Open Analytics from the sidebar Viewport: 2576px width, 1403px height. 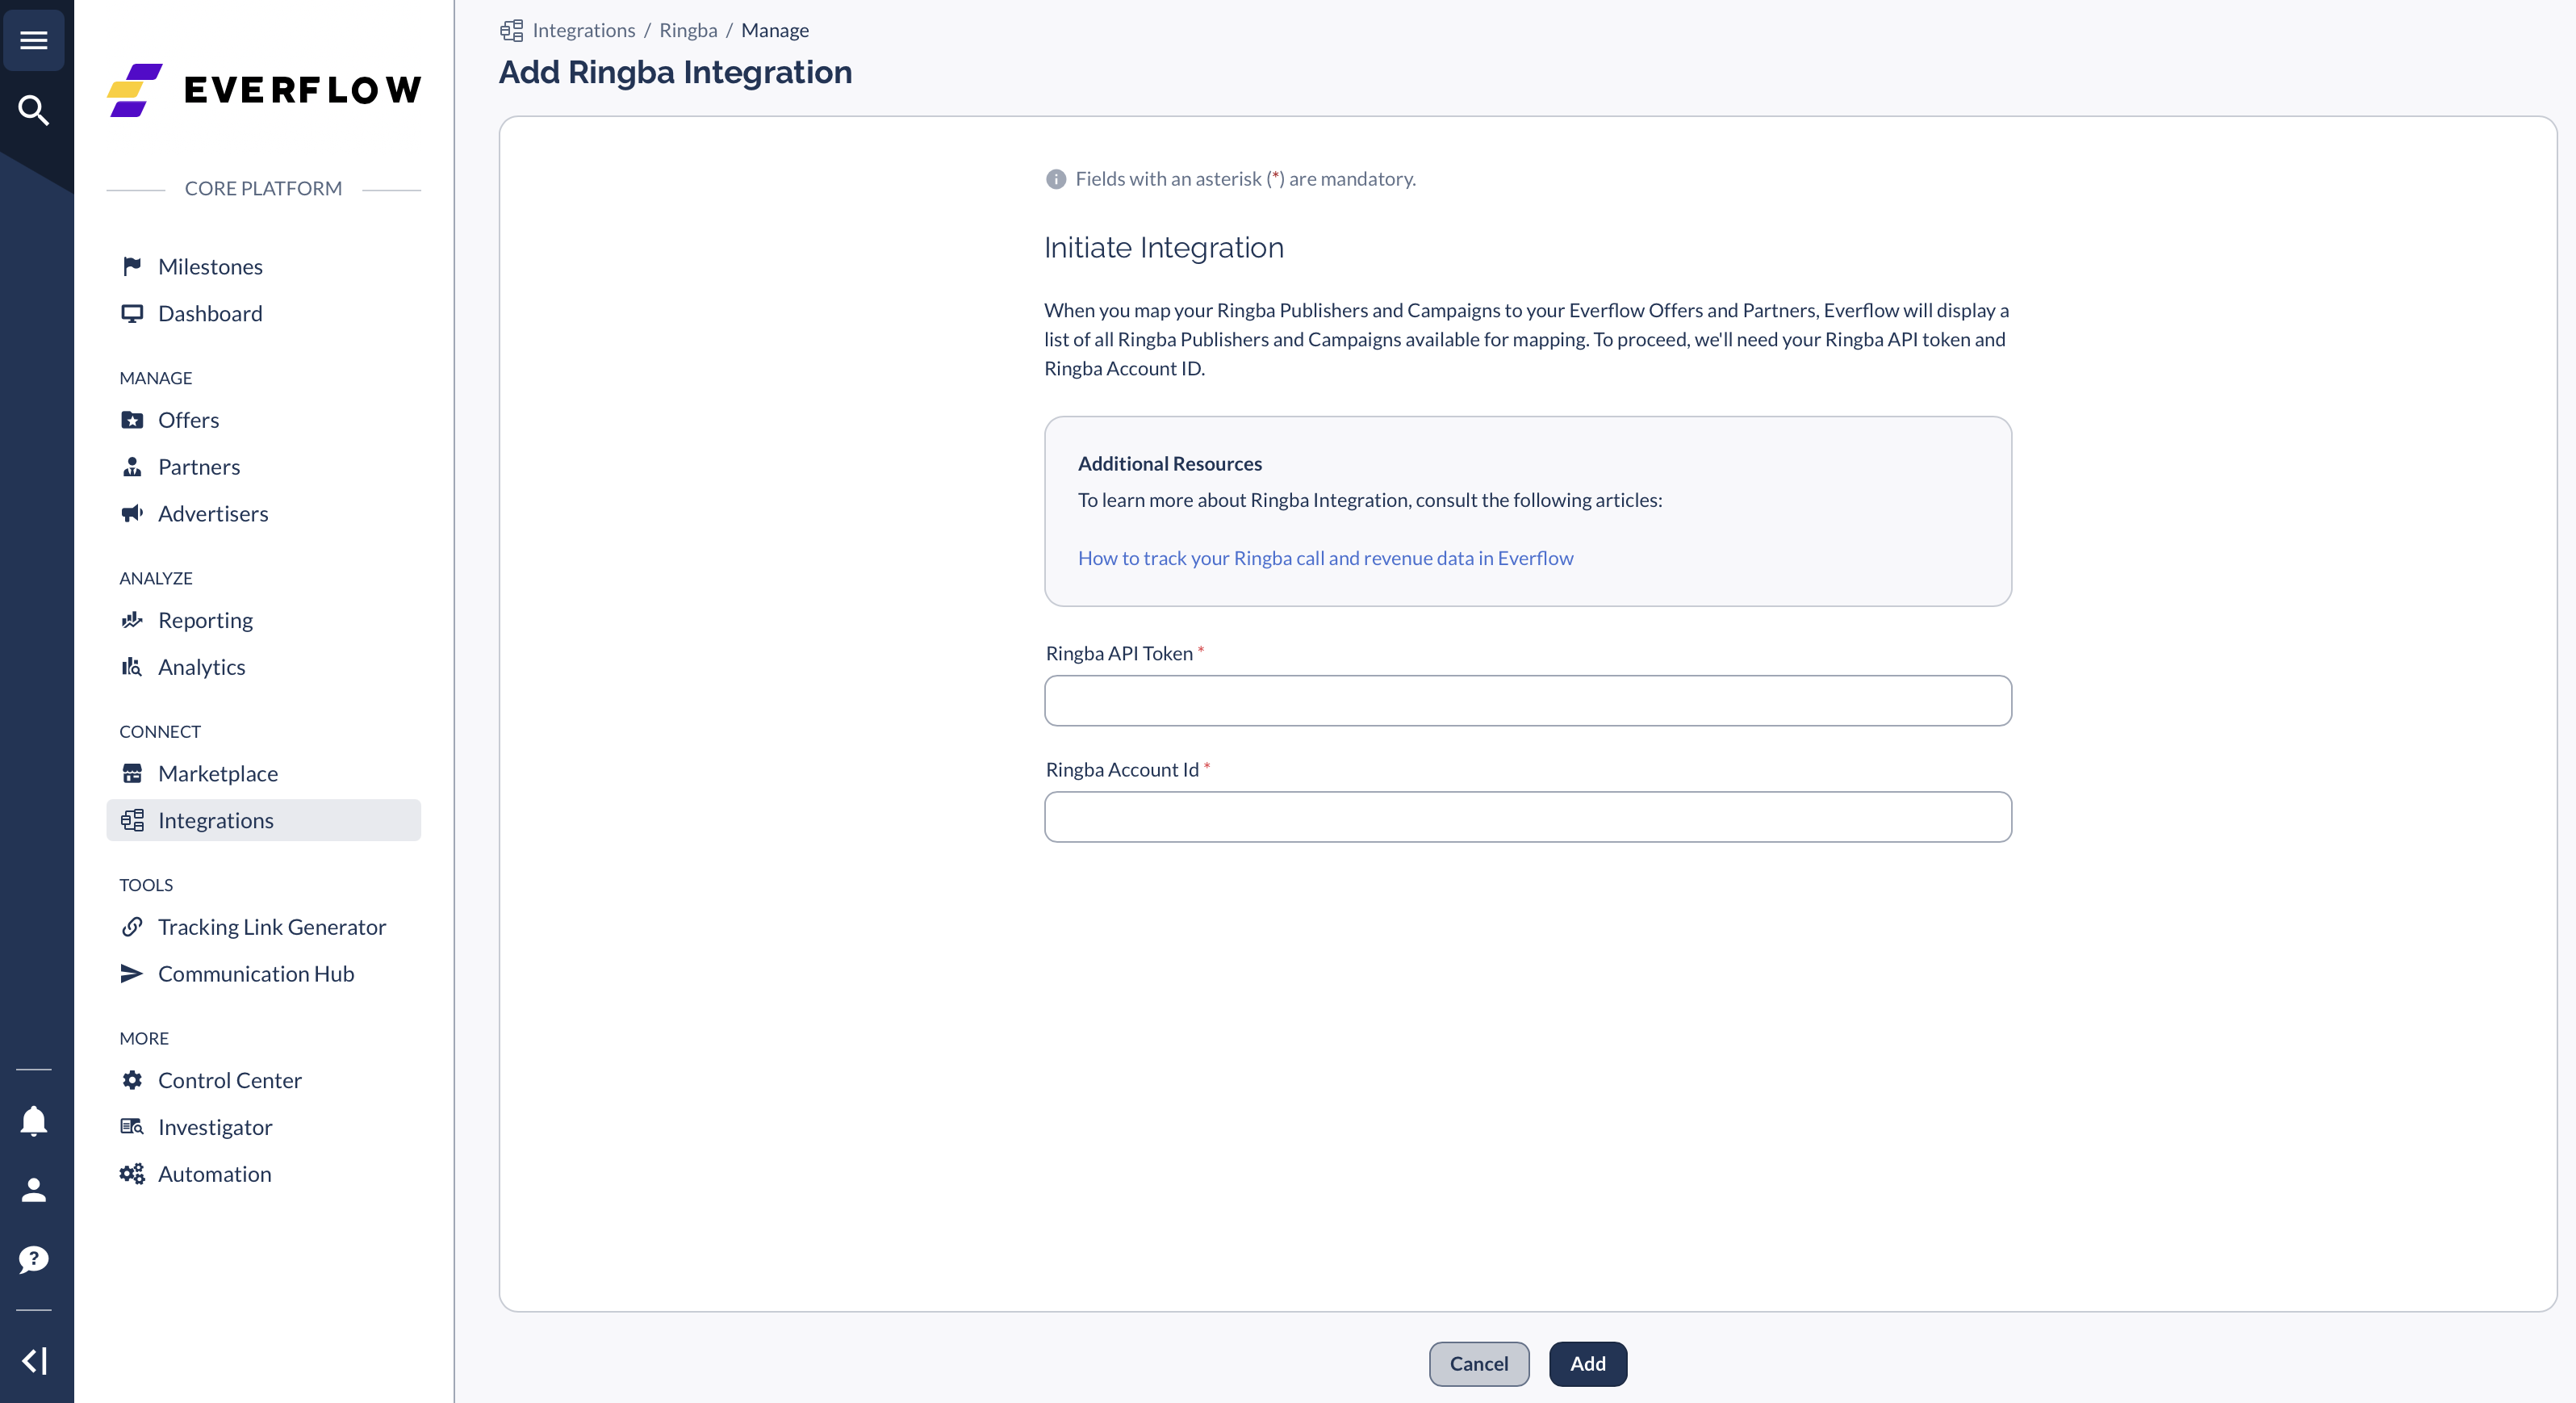tap(201, 667)
